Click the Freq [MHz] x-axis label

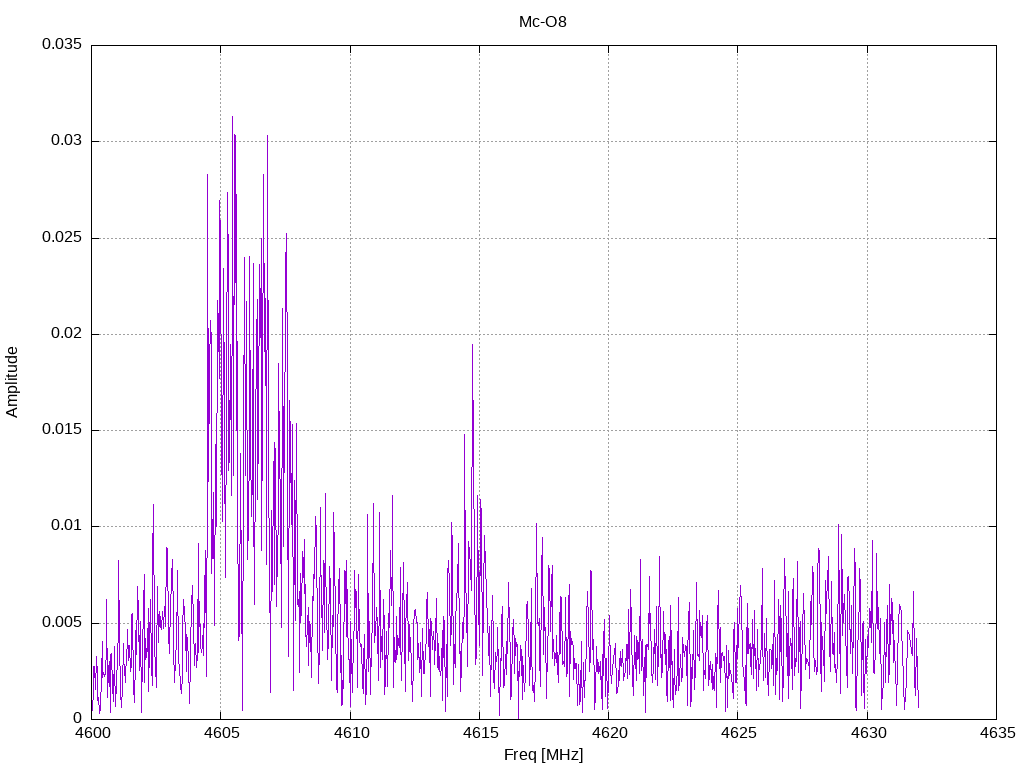pos(543,755)
